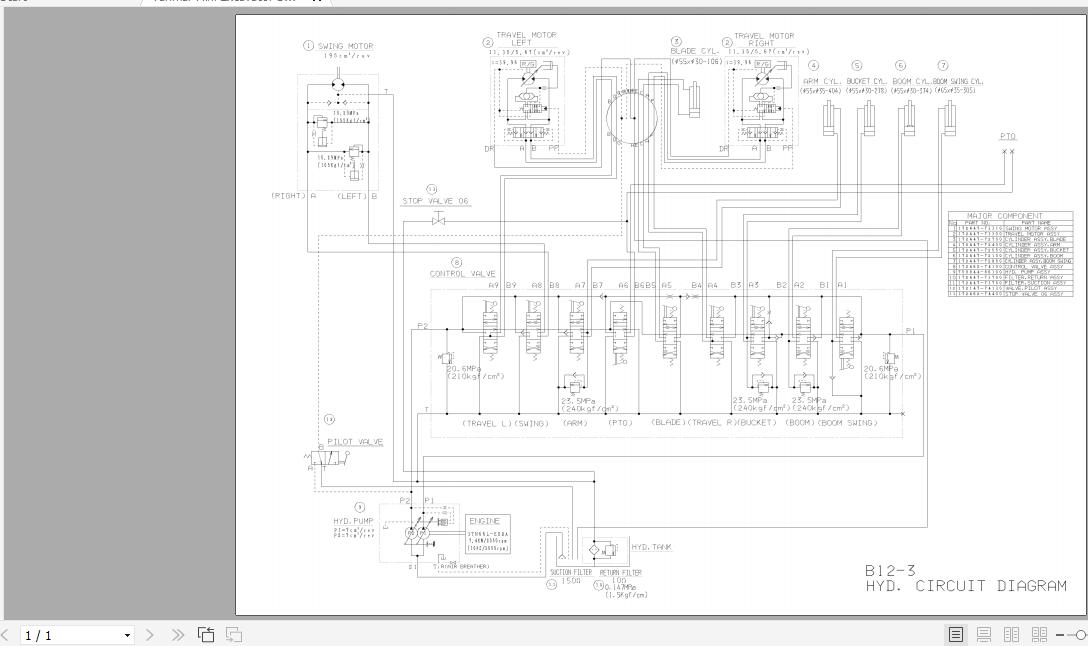The height and width of the screenshot is (646, 1088).
Task: Go to the previous page arrow
Action: 6,634
